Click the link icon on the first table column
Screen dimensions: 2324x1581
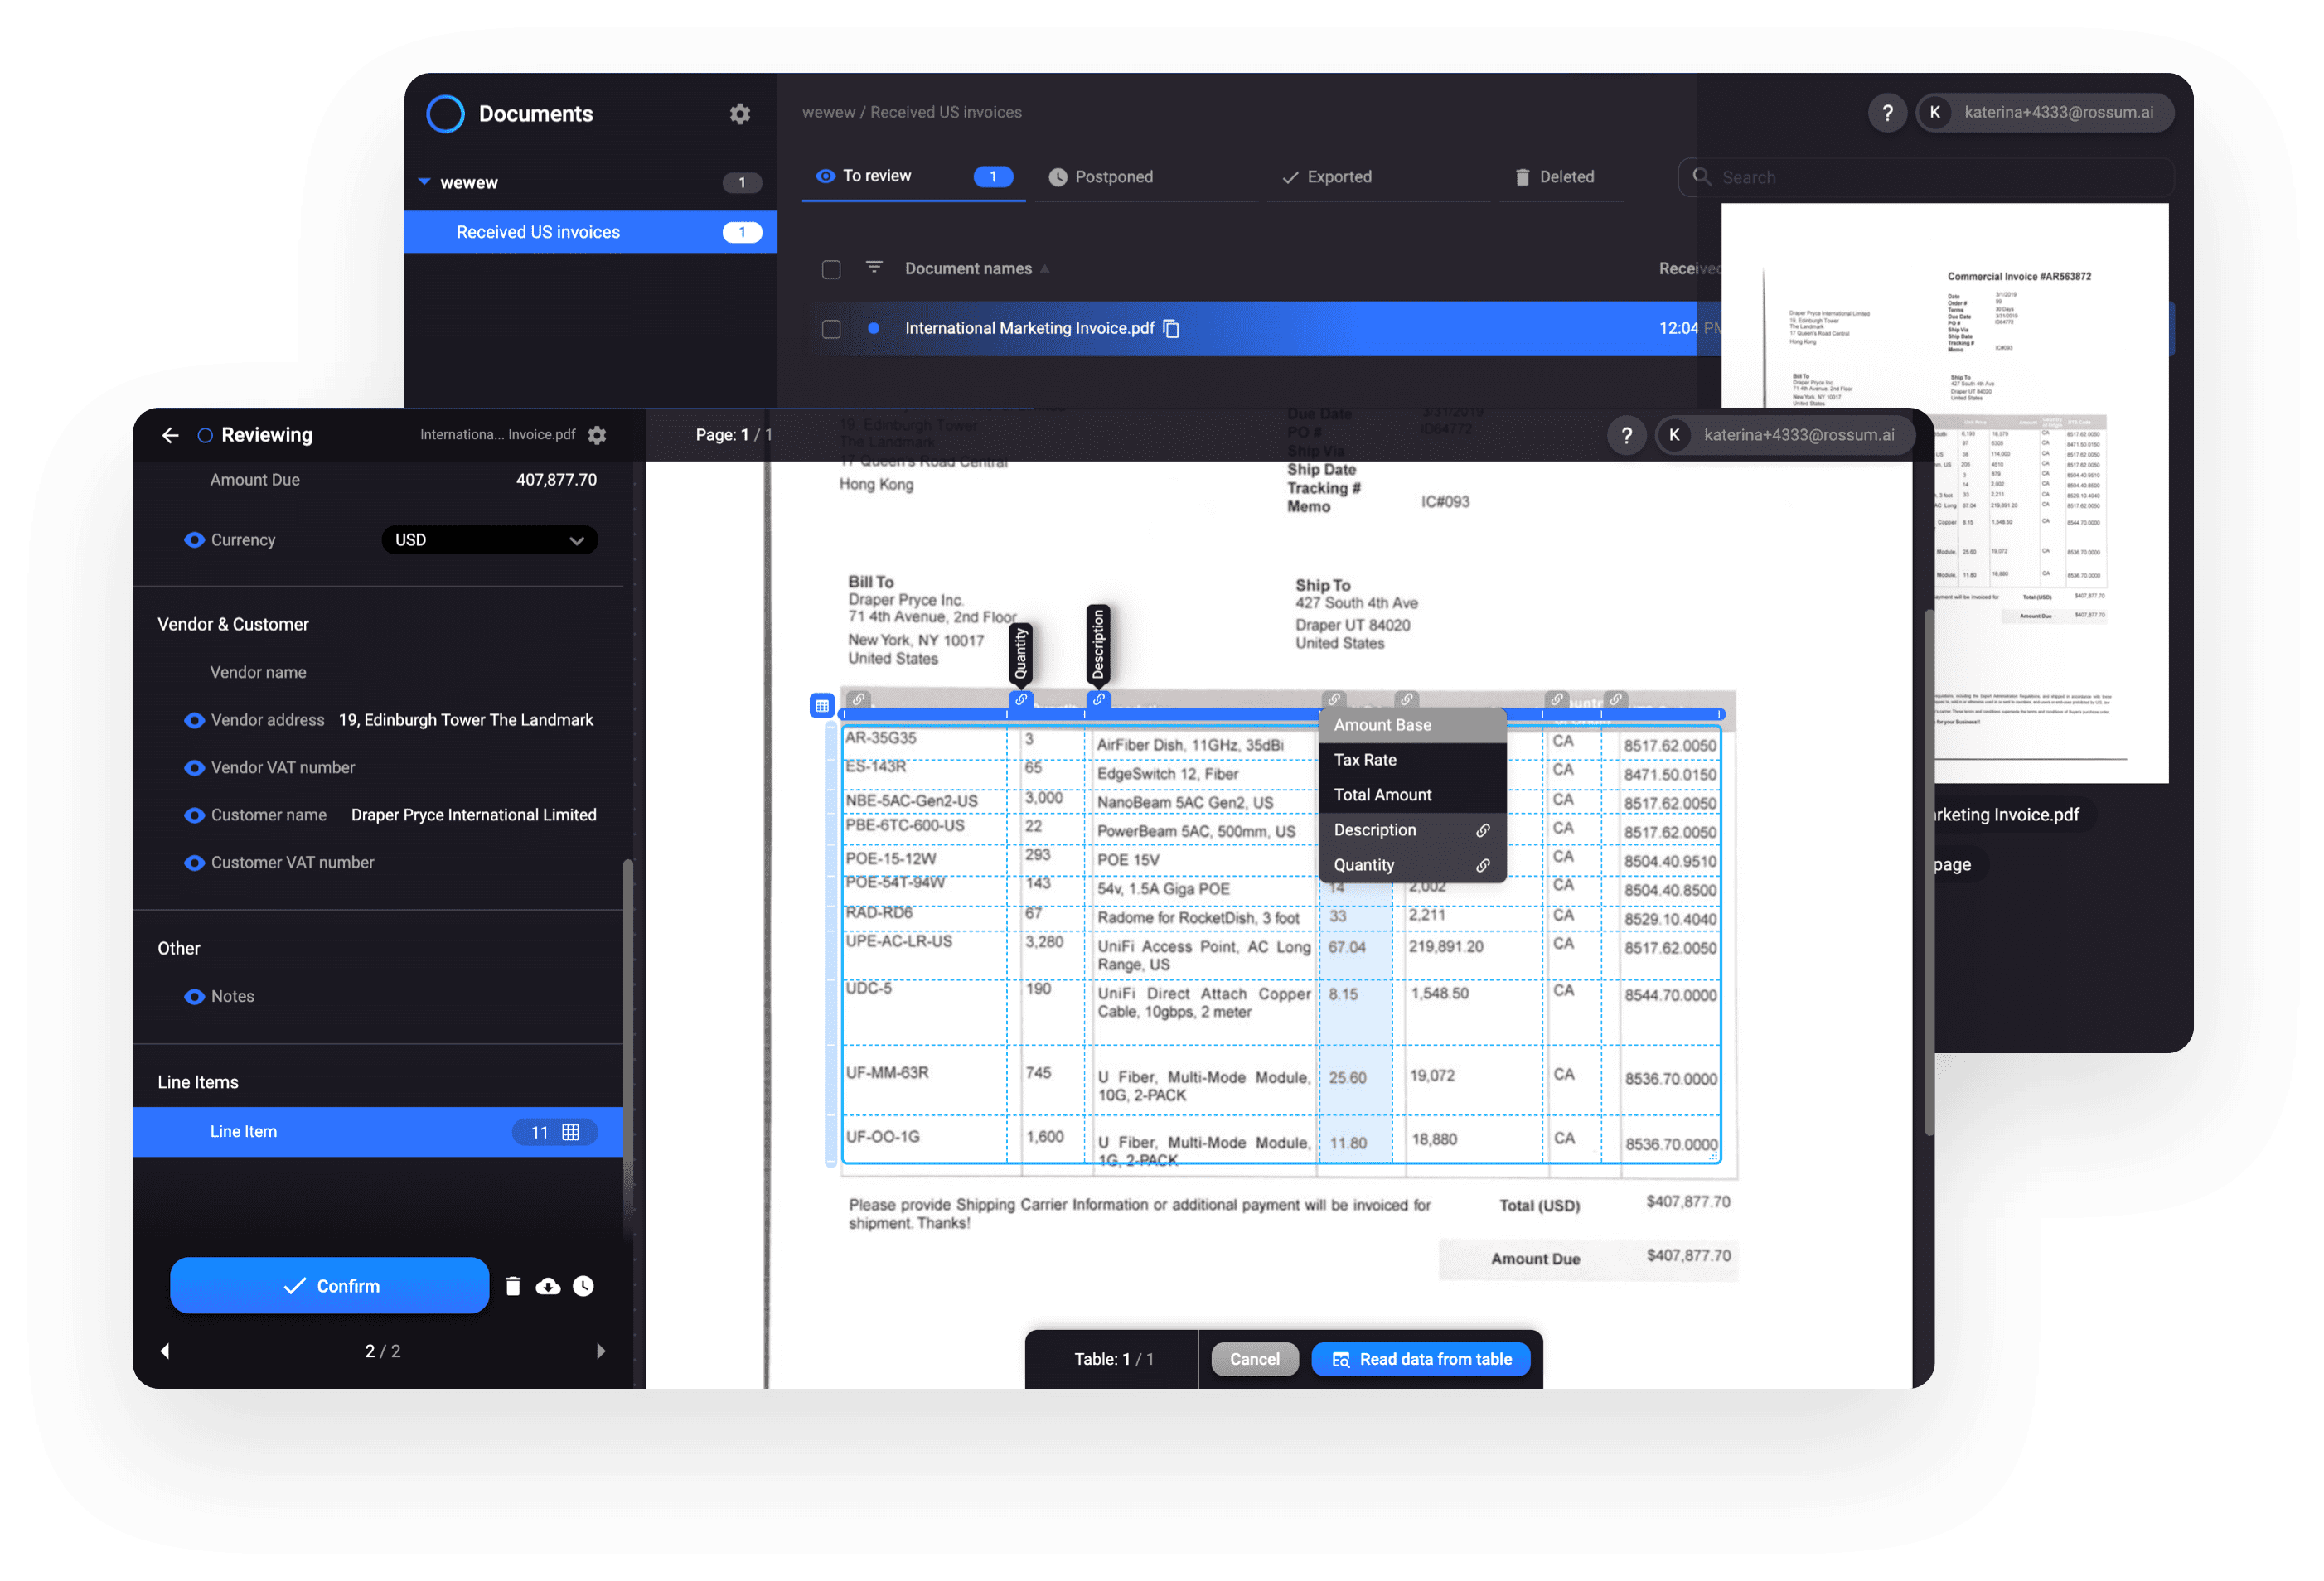(858, 700)
